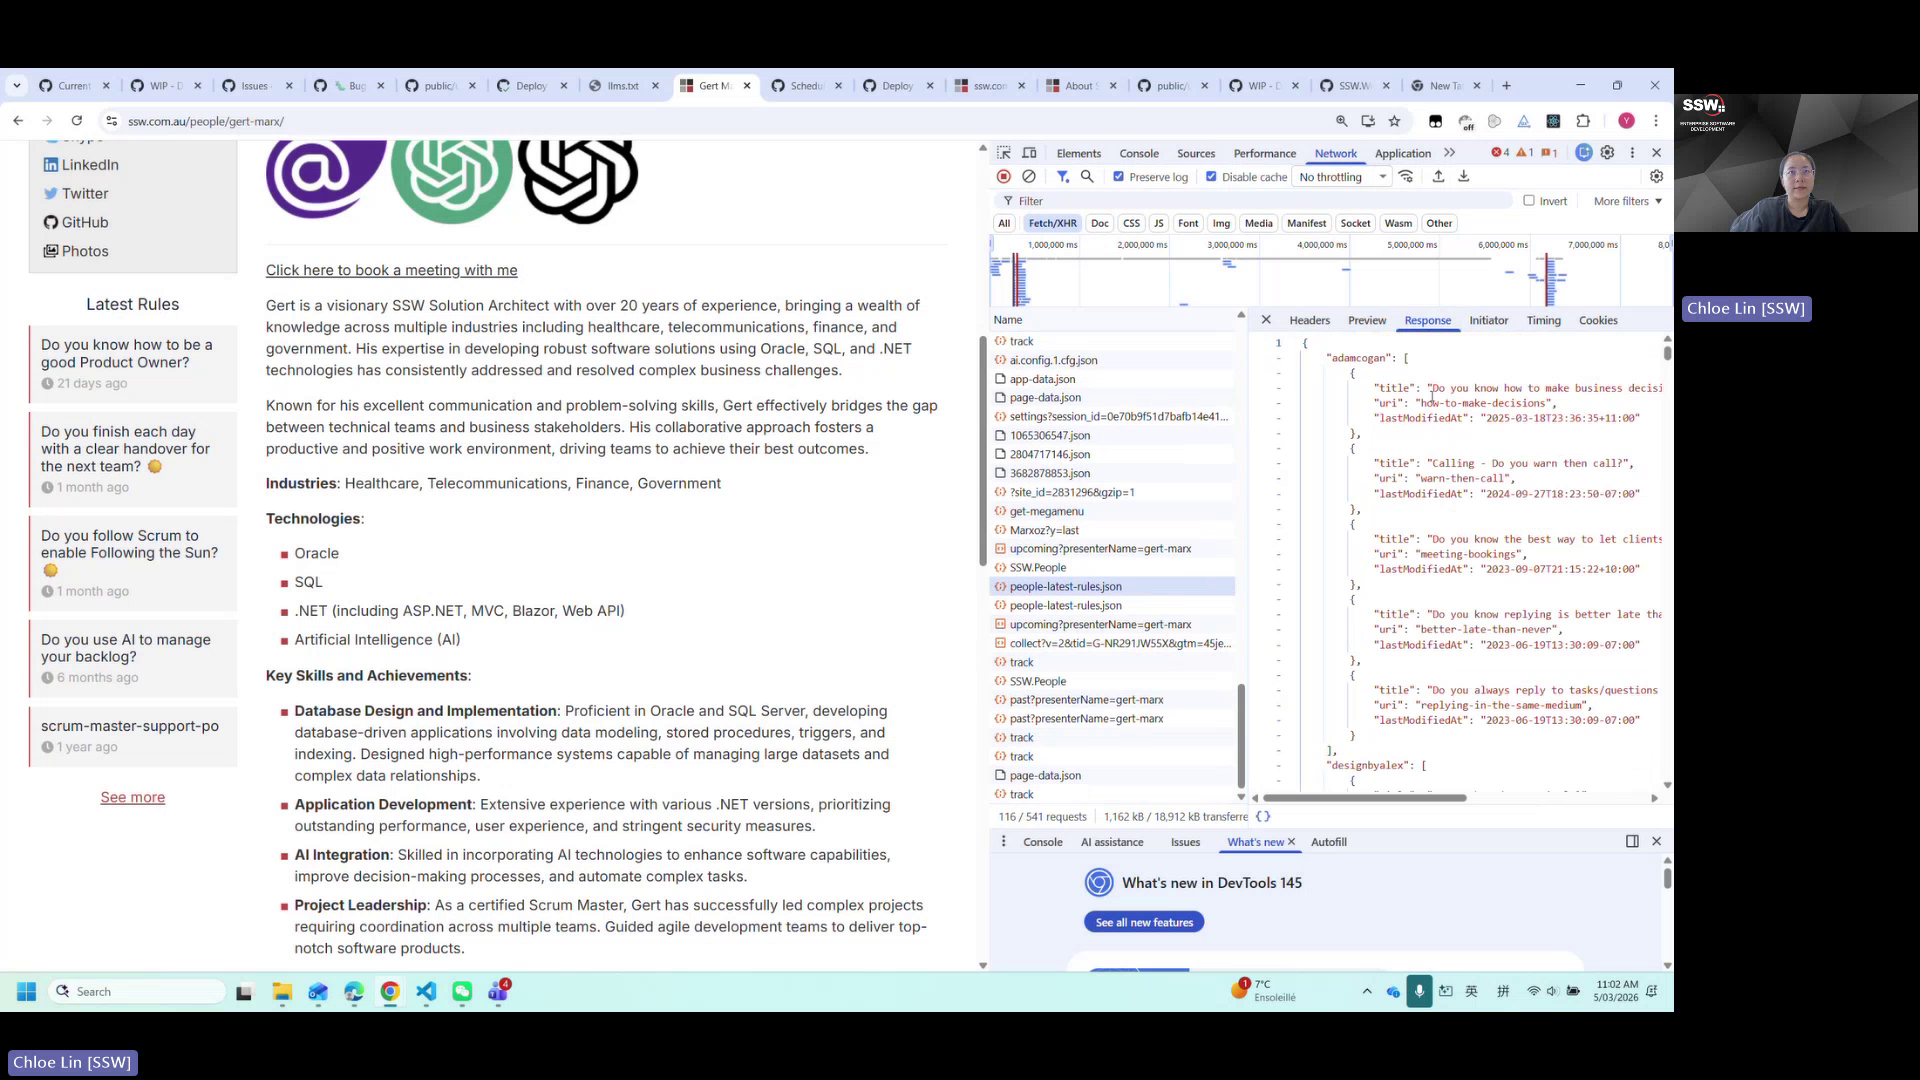Close the DevTools panel
Viewport: 1920px width, 1080px height.
(1656, 153)
